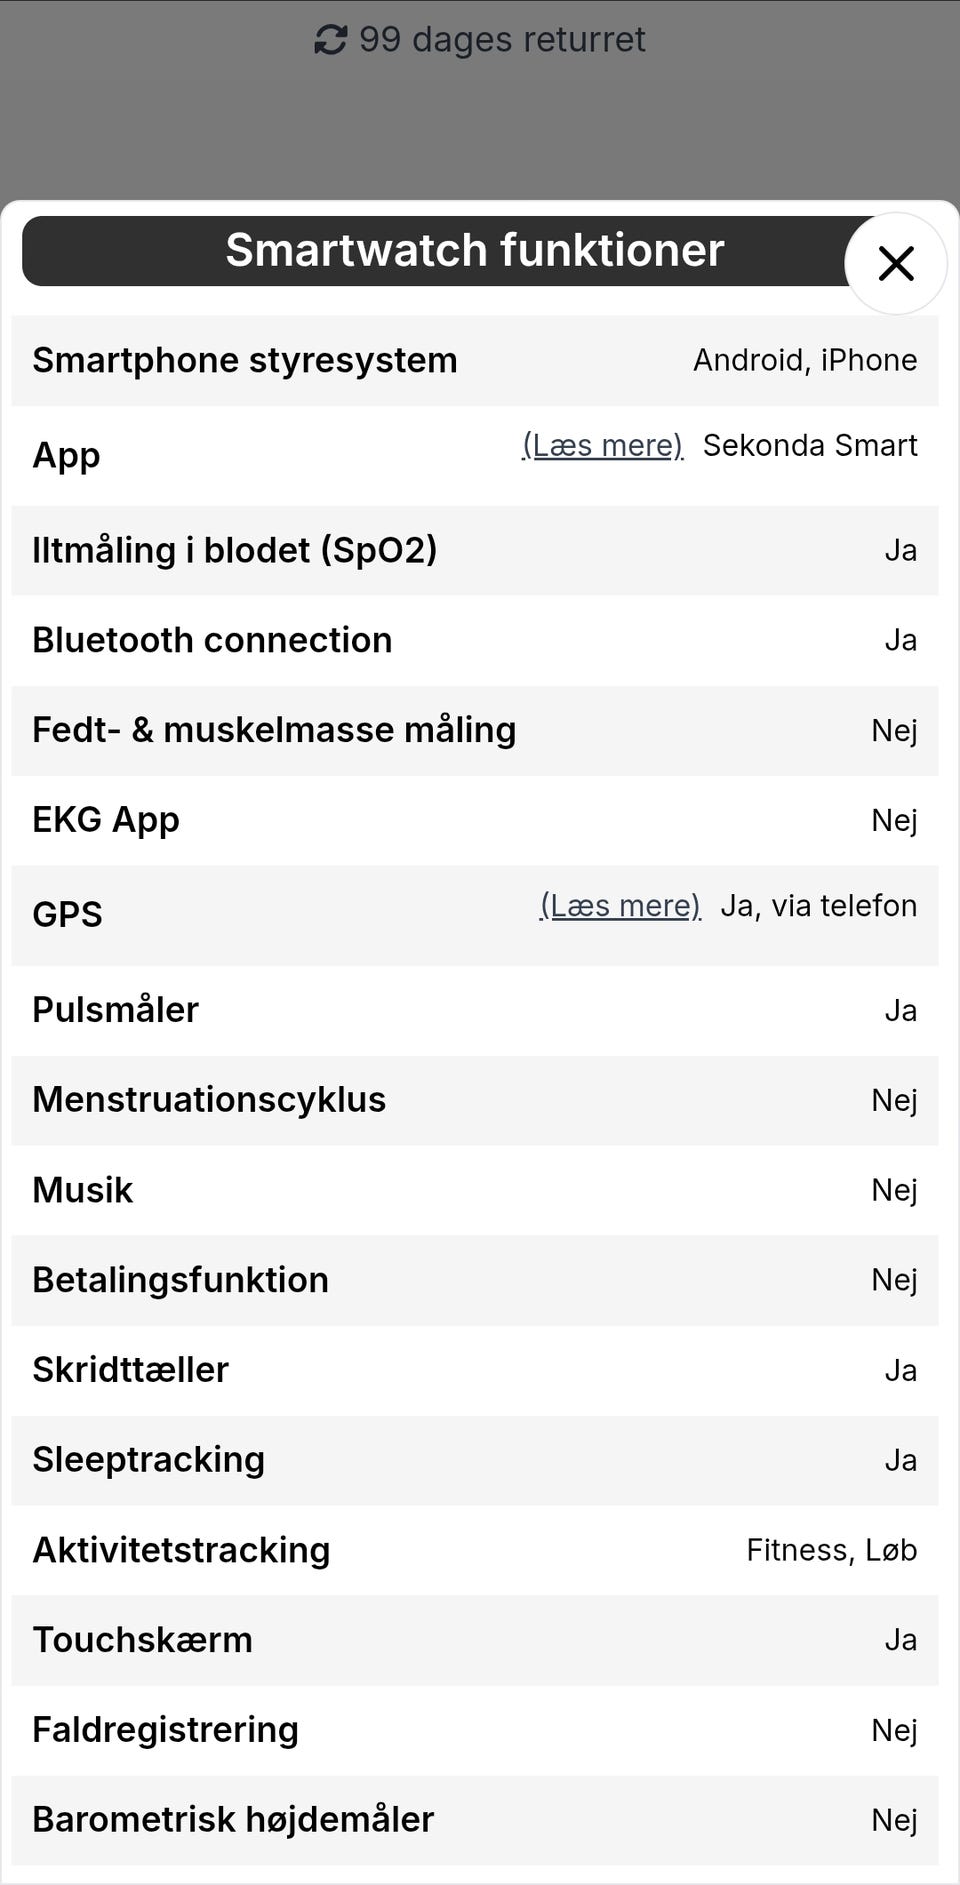Select the Musik row
Viewport: 960px width, 1885px height.
pos(475,1190)
